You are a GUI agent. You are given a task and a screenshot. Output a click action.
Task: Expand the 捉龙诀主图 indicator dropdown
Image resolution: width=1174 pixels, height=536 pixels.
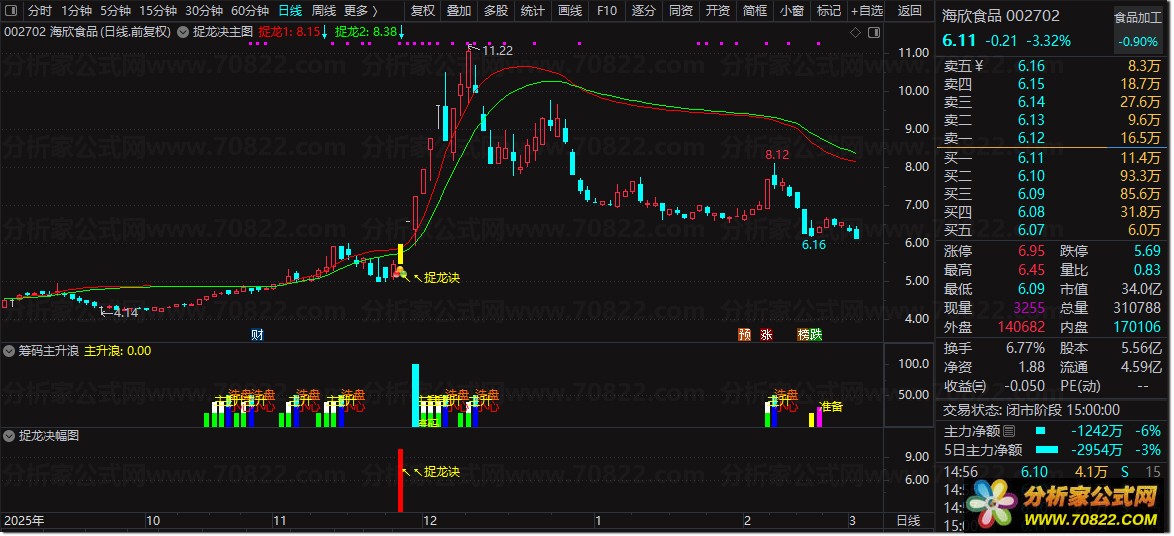coord(183,32)
